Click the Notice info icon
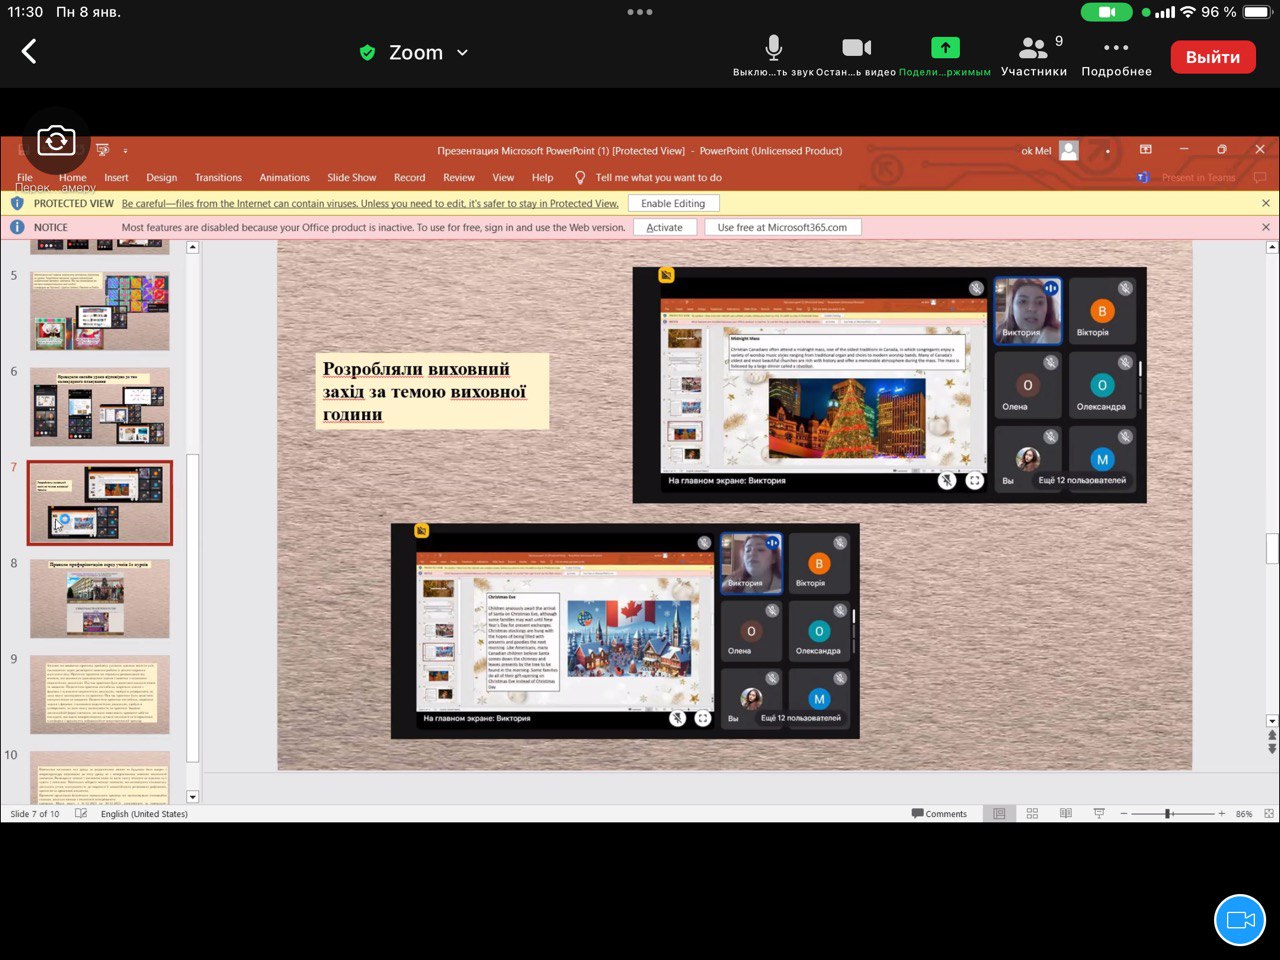1280x960 pixels. (x=17, y=228)
